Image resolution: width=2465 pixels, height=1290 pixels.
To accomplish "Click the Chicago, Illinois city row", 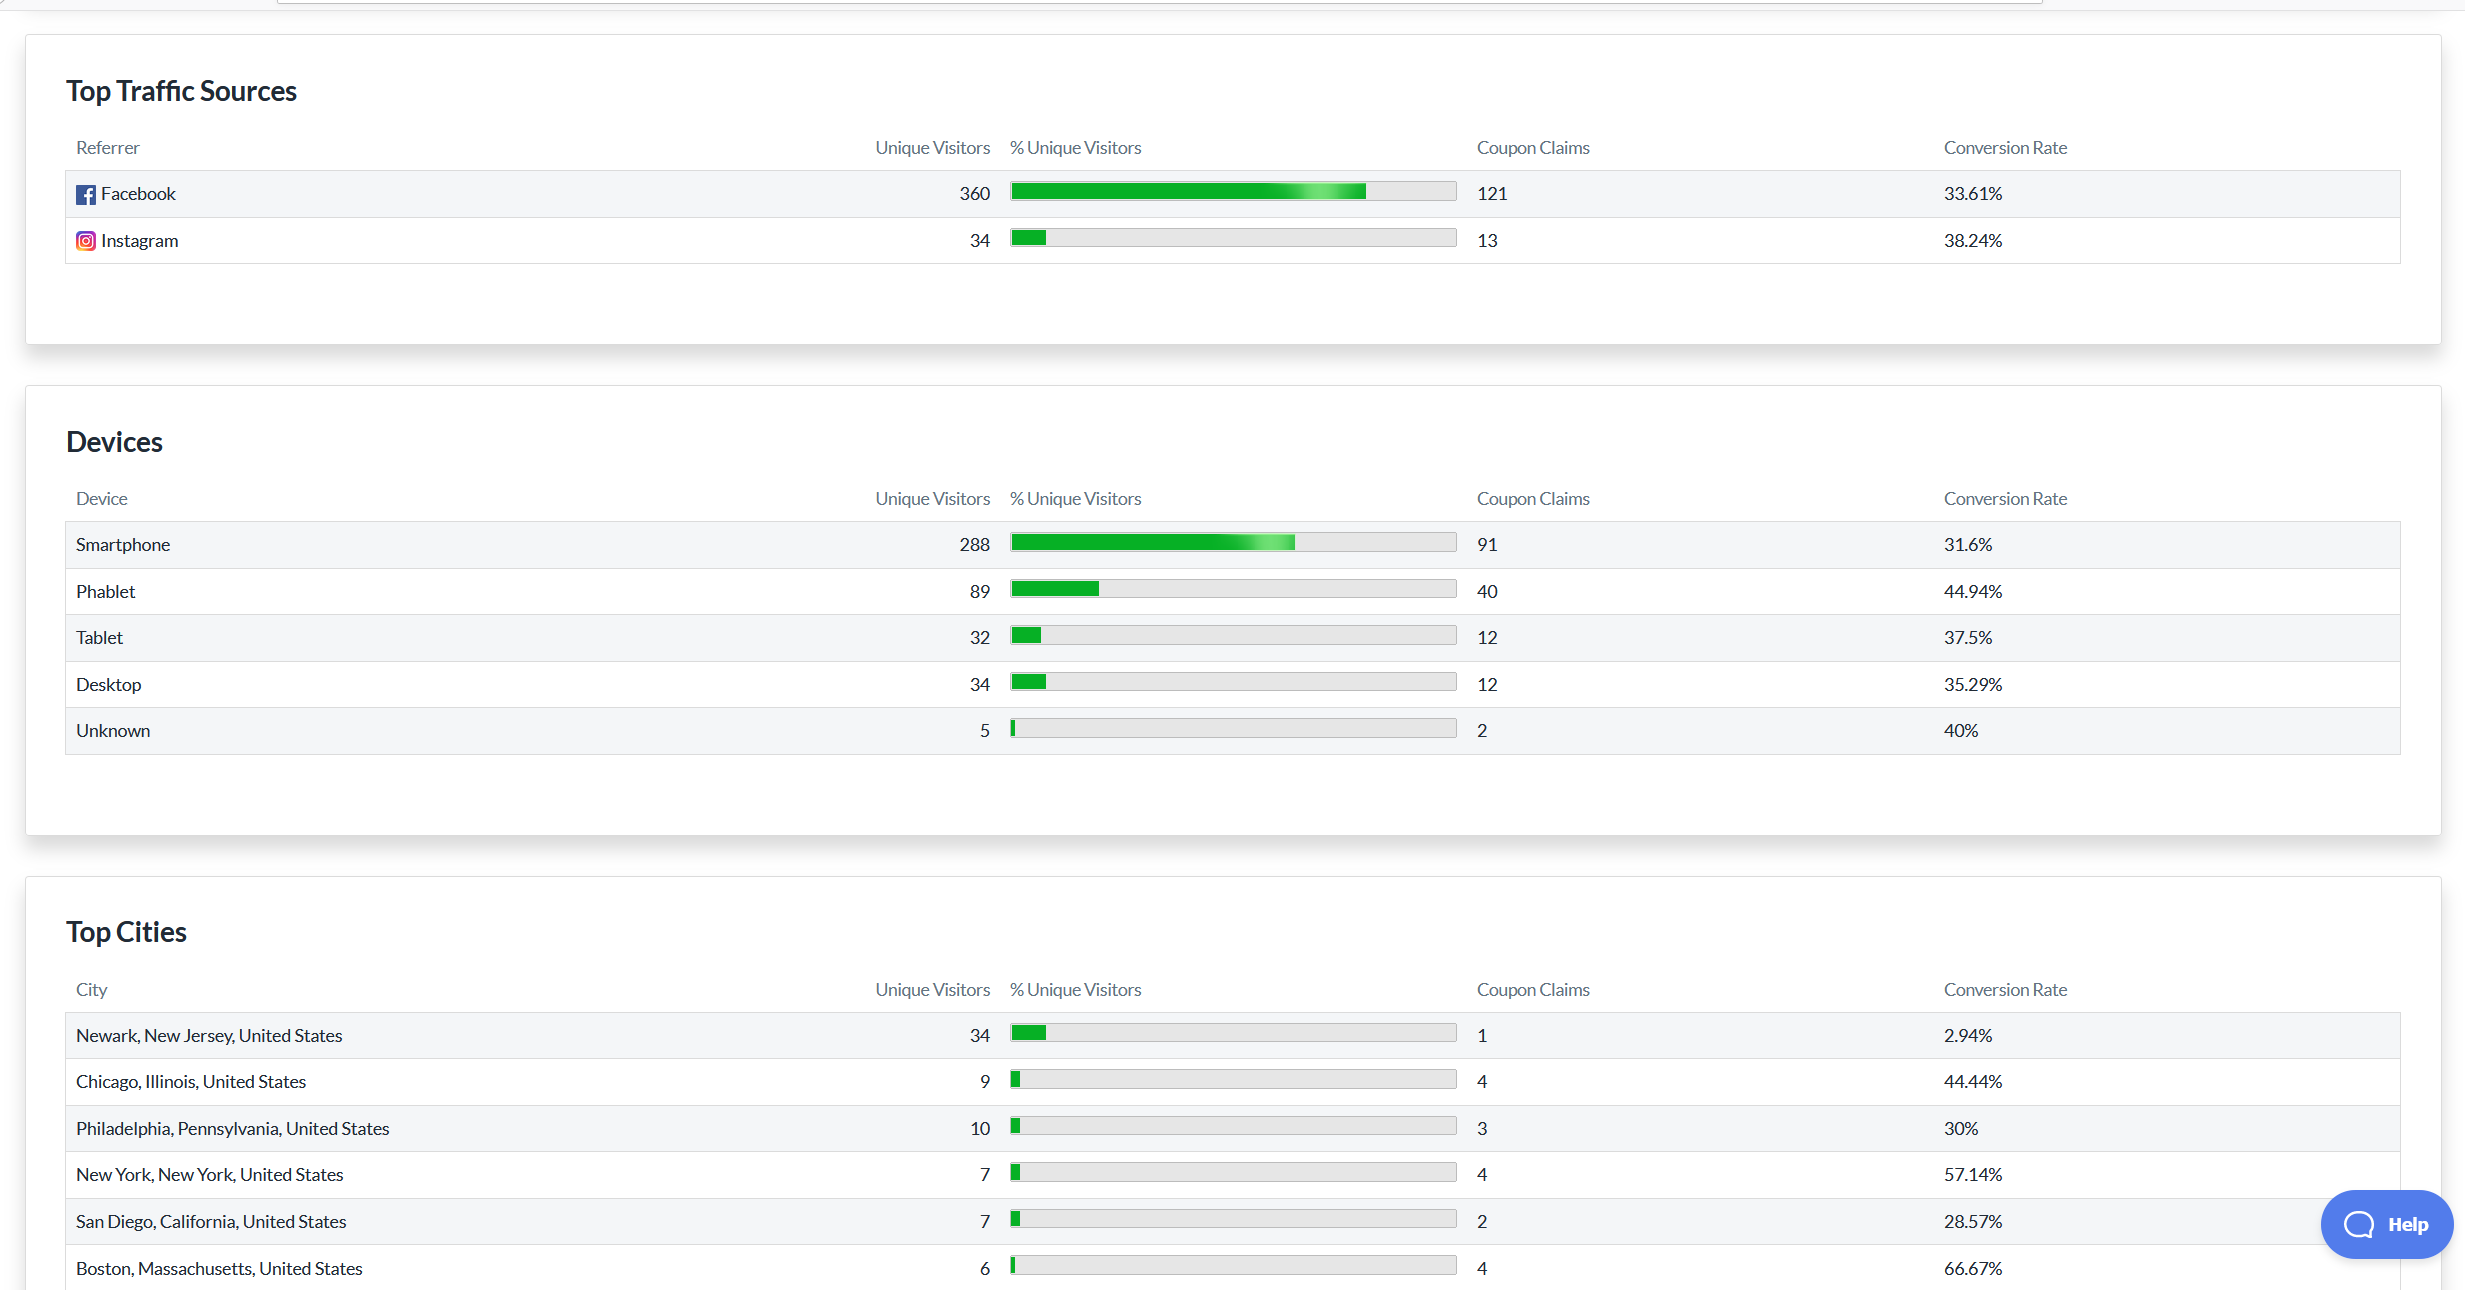I will [x=191, y=1082].
